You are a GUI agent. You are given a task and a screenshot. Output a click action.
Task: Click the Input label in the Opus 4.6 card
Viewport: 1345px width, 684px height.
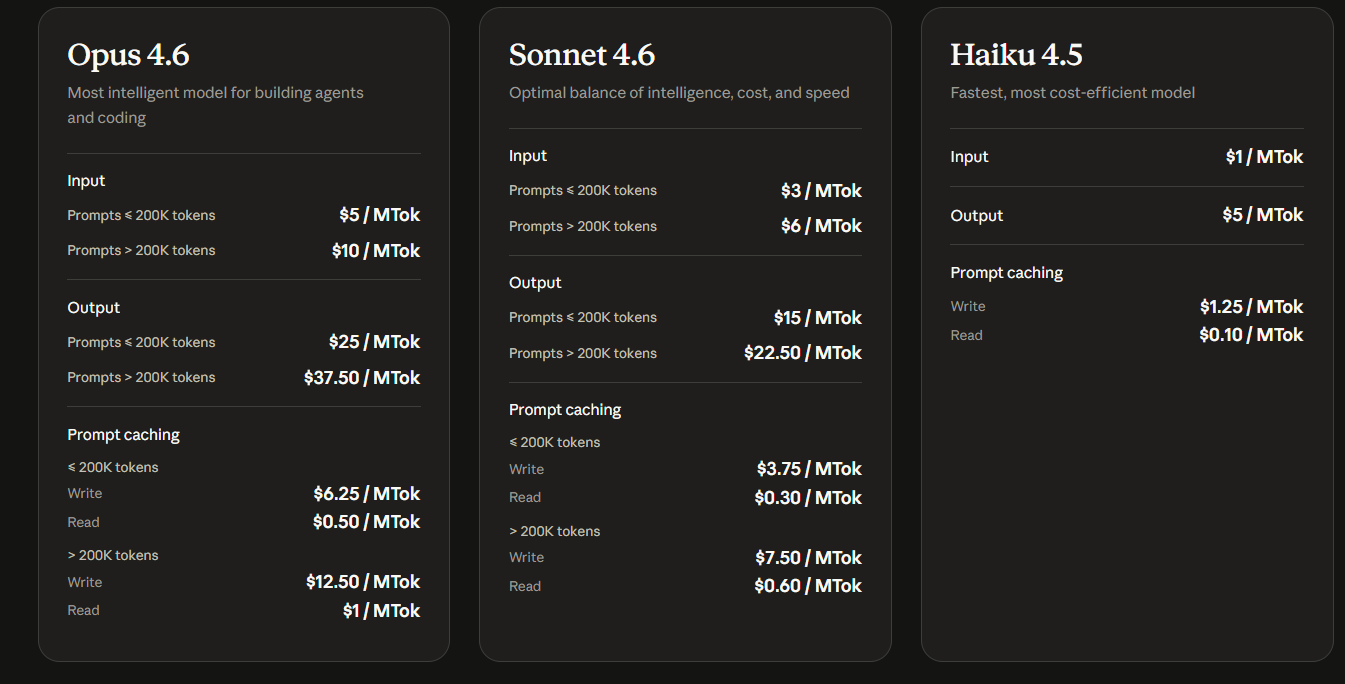point(86,181)
